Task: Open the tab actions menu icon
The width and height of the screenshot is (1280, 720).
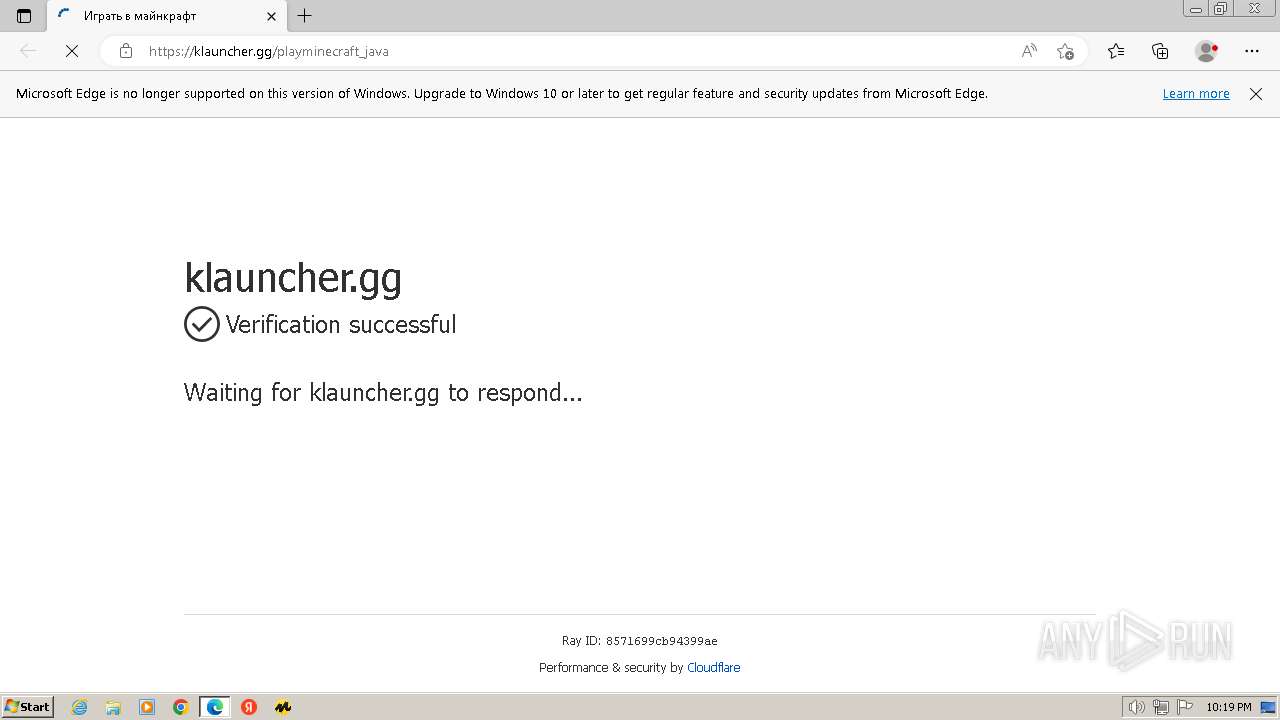Action: pos(24,16)
